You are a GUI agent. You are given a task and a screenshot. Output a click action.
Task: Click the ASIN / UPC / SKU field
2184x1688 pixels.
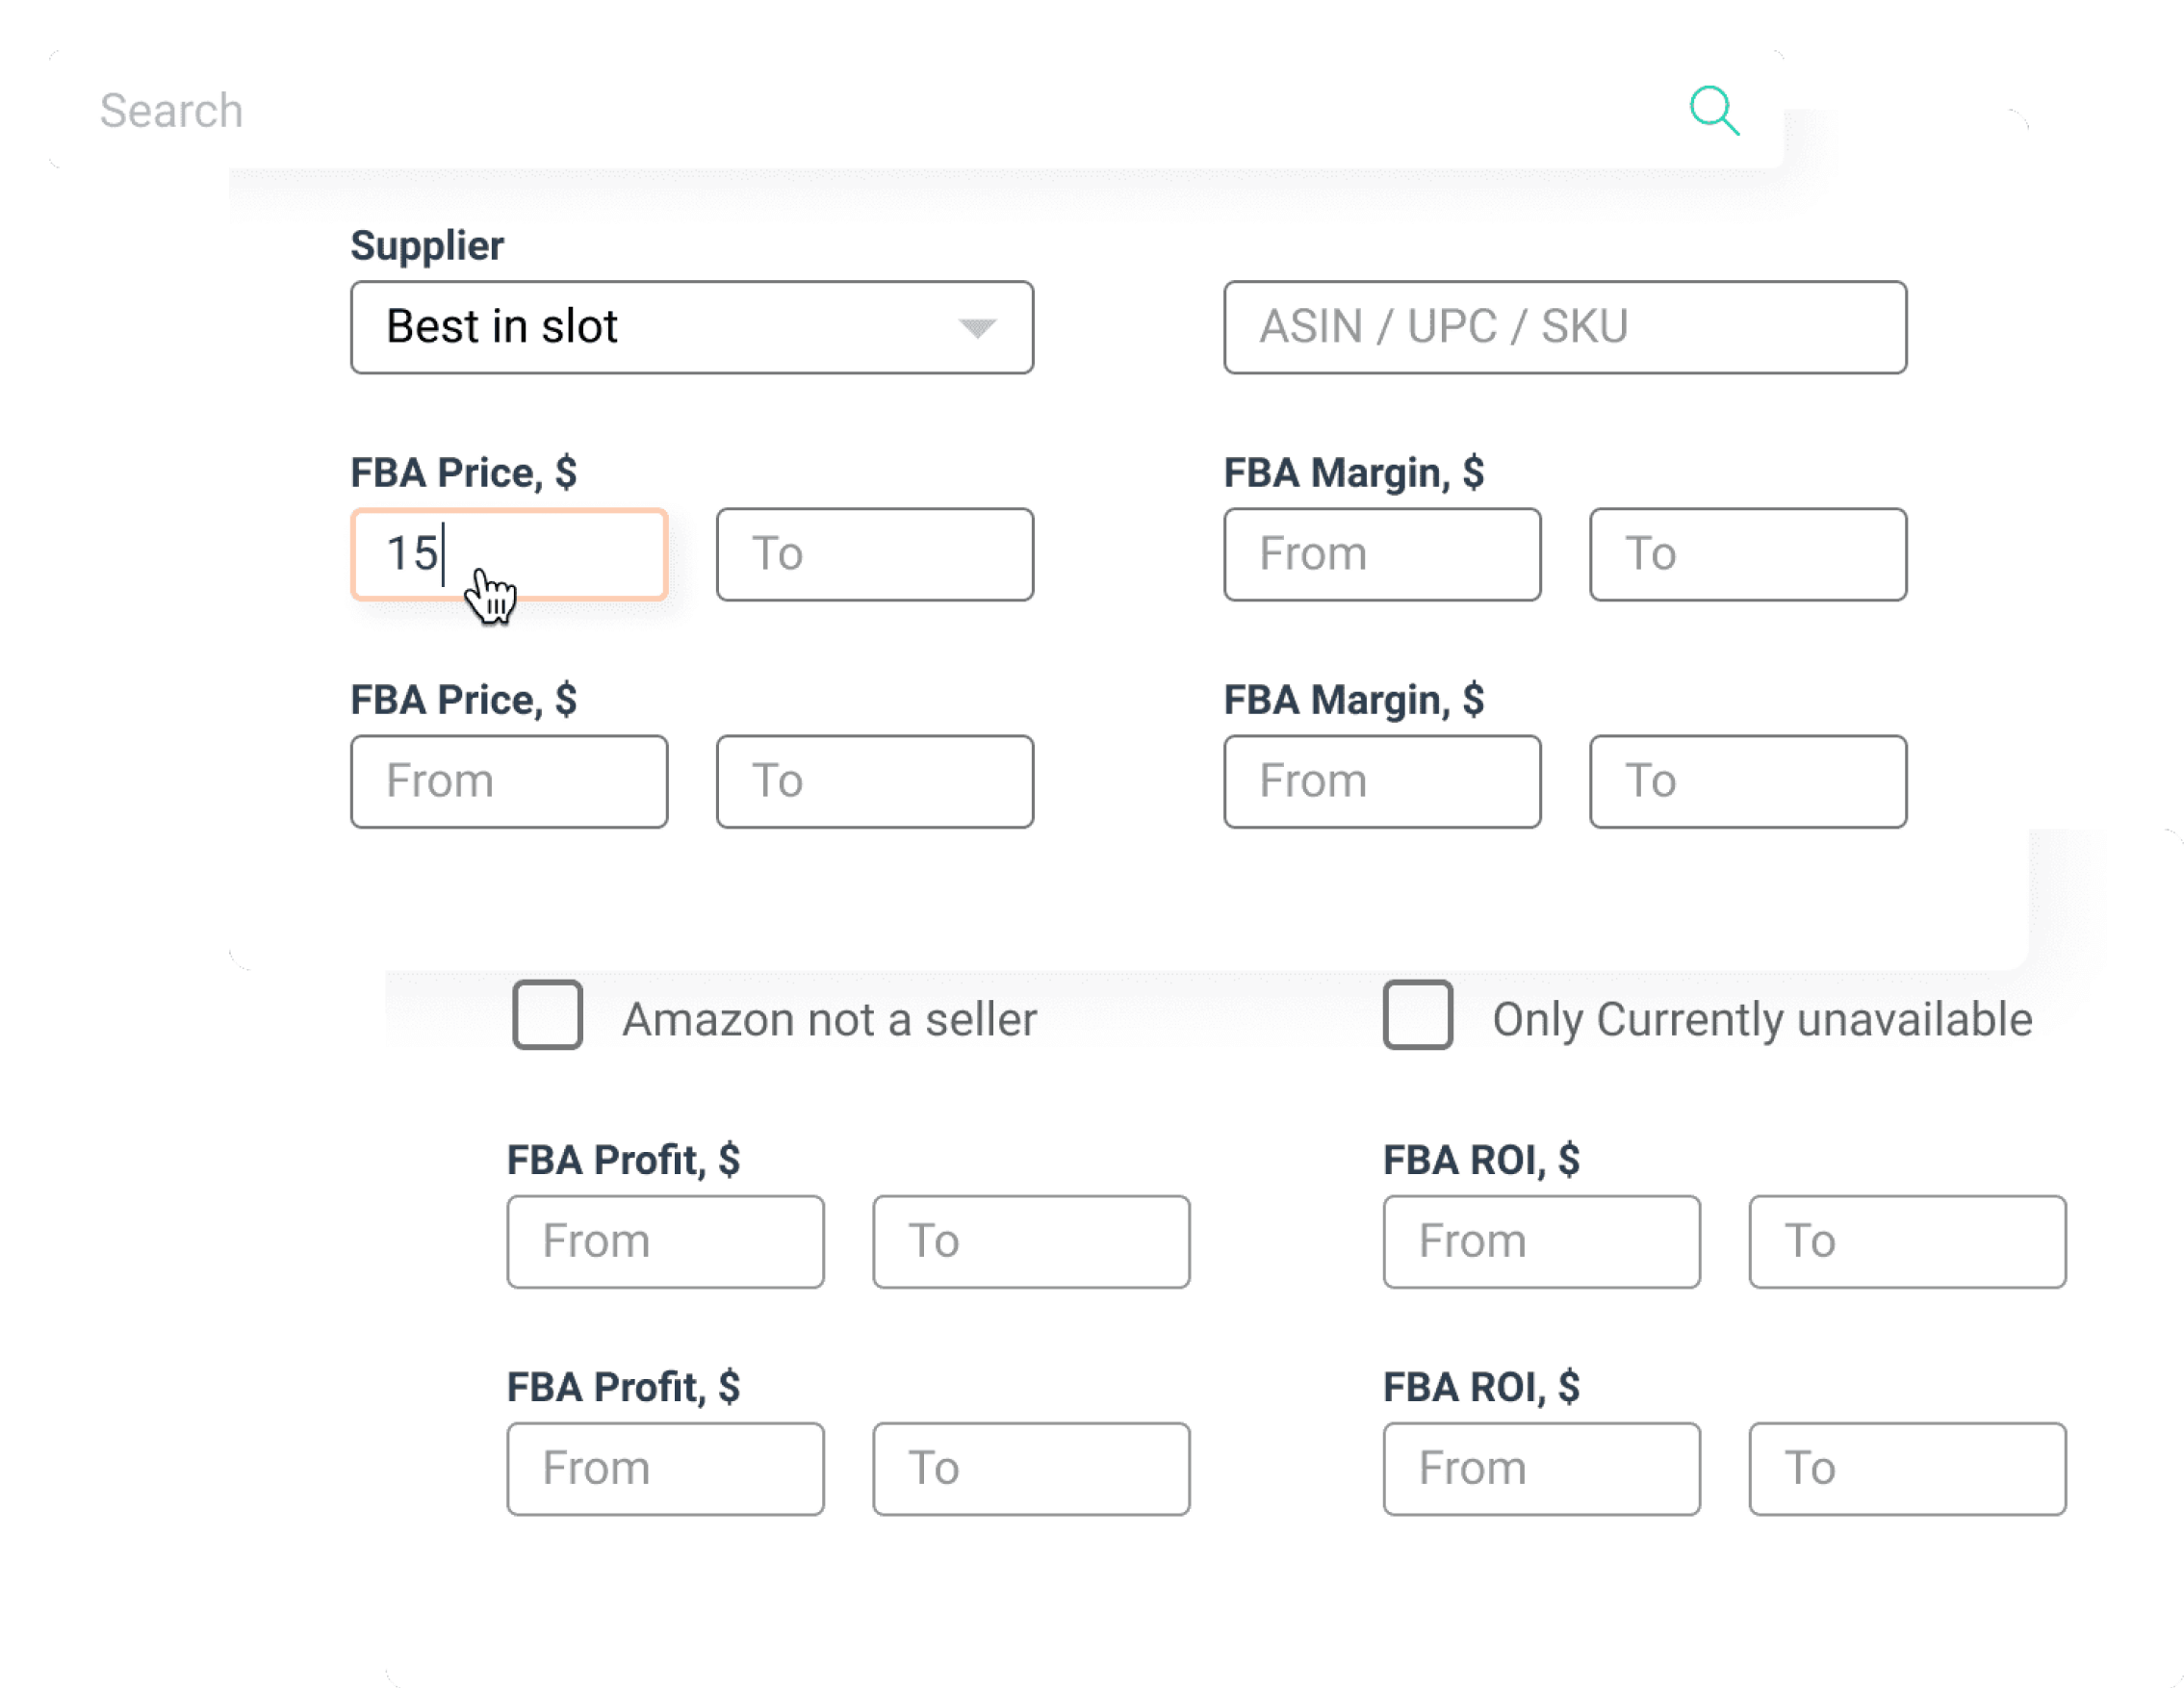1564,327
